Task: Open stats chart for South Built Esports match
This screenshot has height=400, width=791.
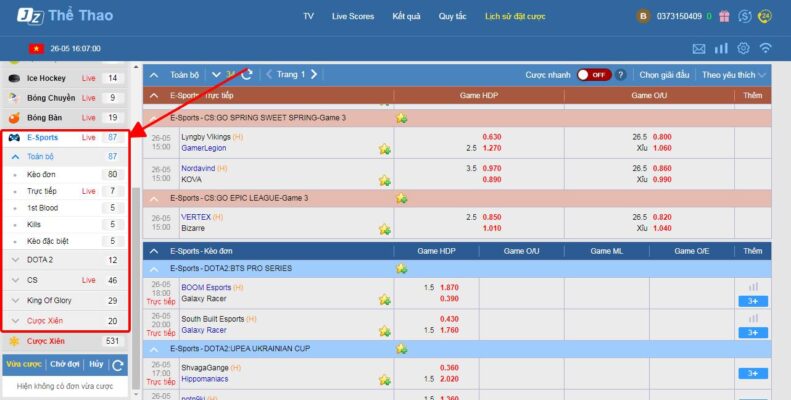Action: [x=753, y=318]
